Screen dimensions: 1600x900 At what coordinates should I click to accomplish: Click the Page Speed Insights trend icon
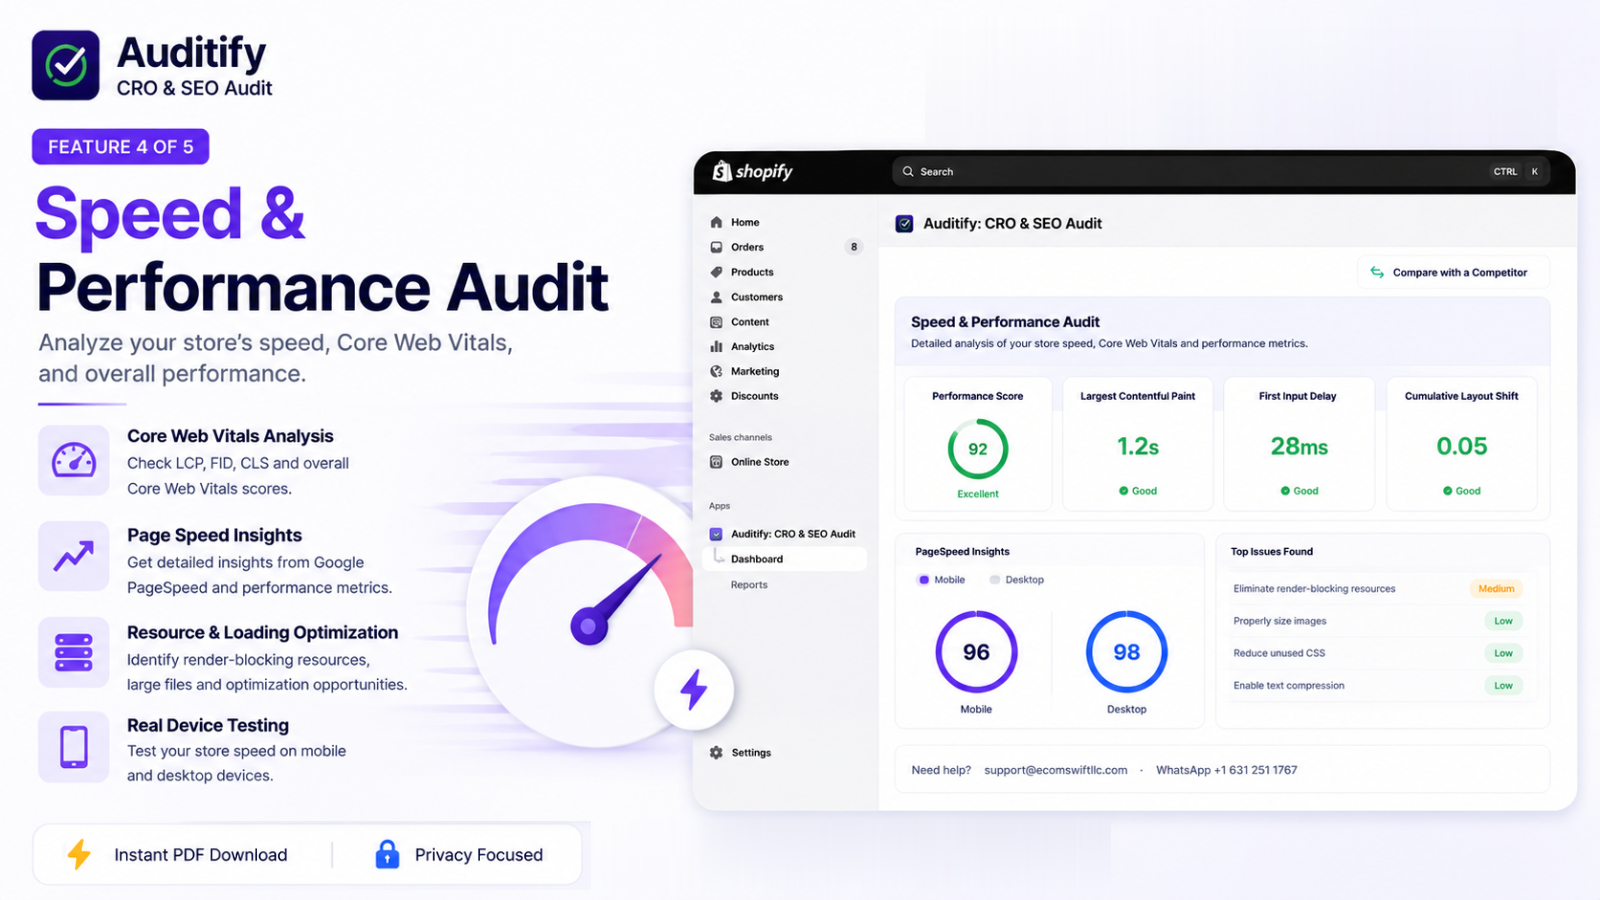[x=74, y=556]
